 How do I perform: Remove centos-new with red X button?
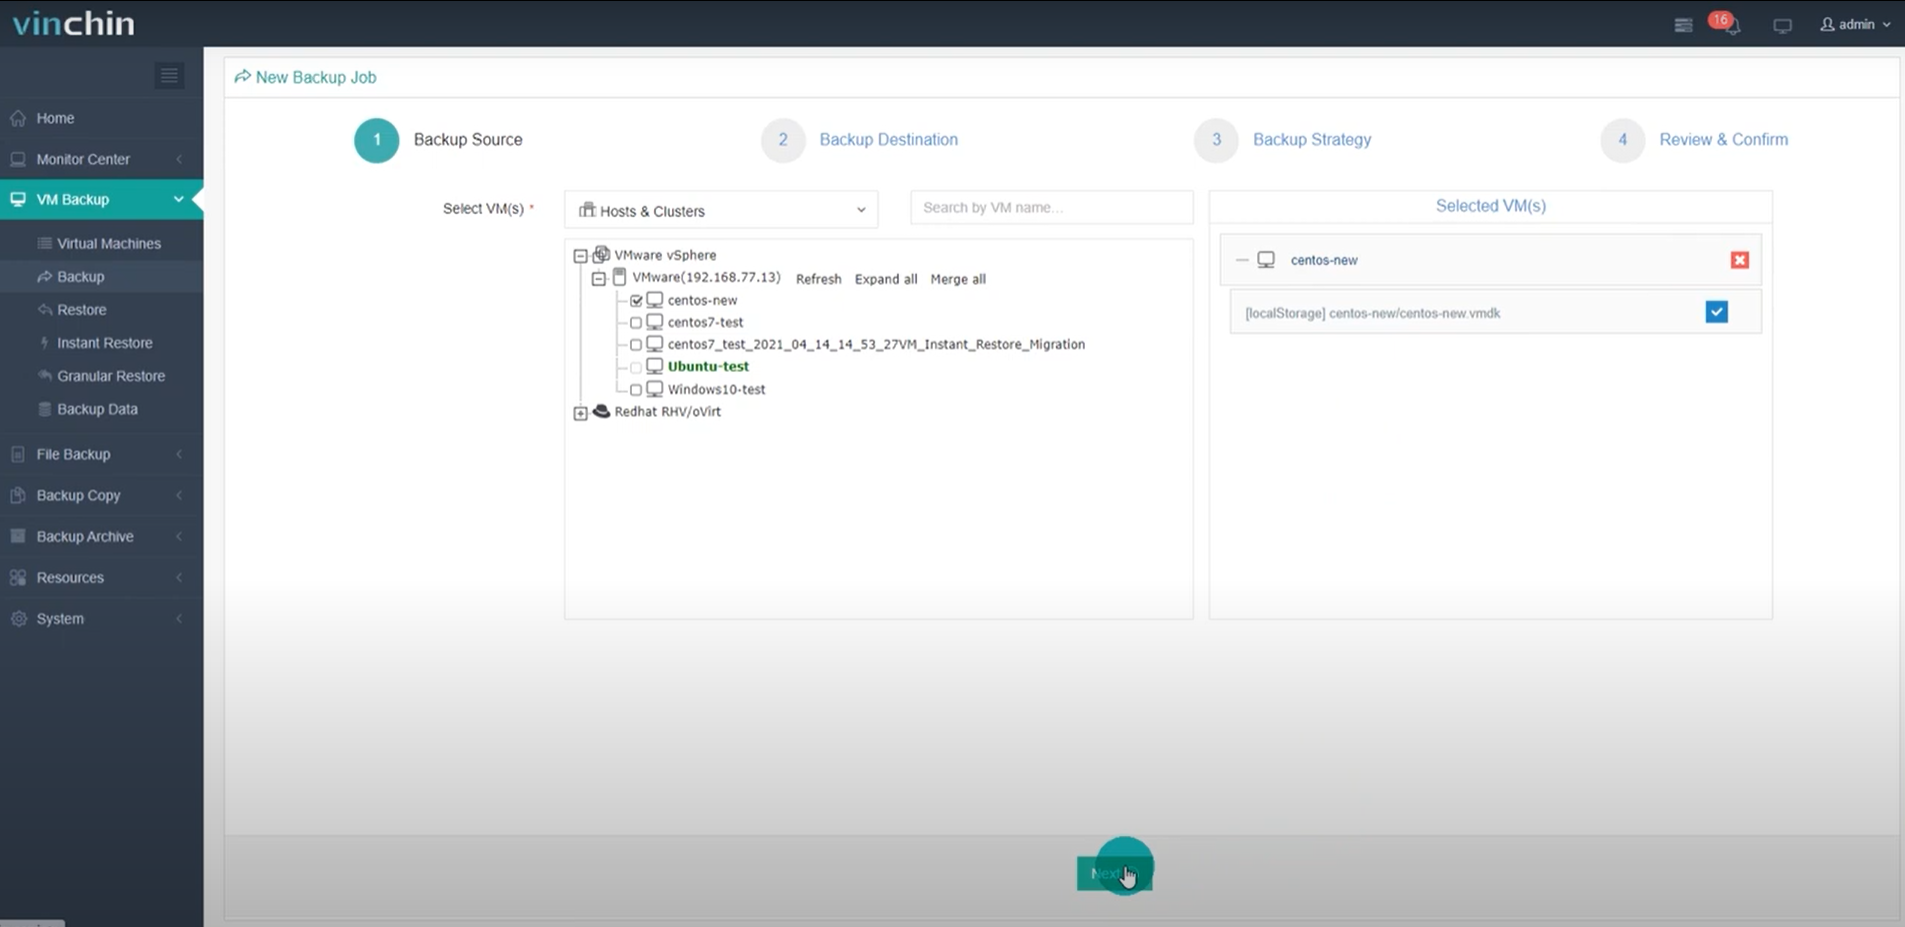point(1740,260)
